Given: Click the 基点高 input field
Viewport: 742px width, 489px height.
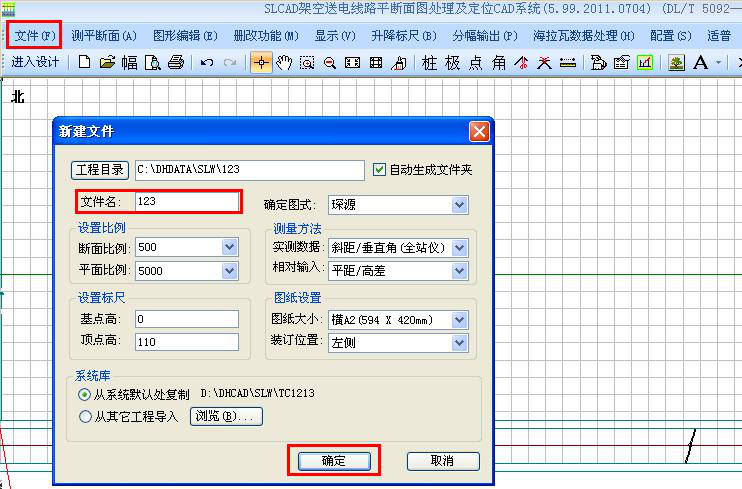Looking at the screenshot, I should [187, 319].
